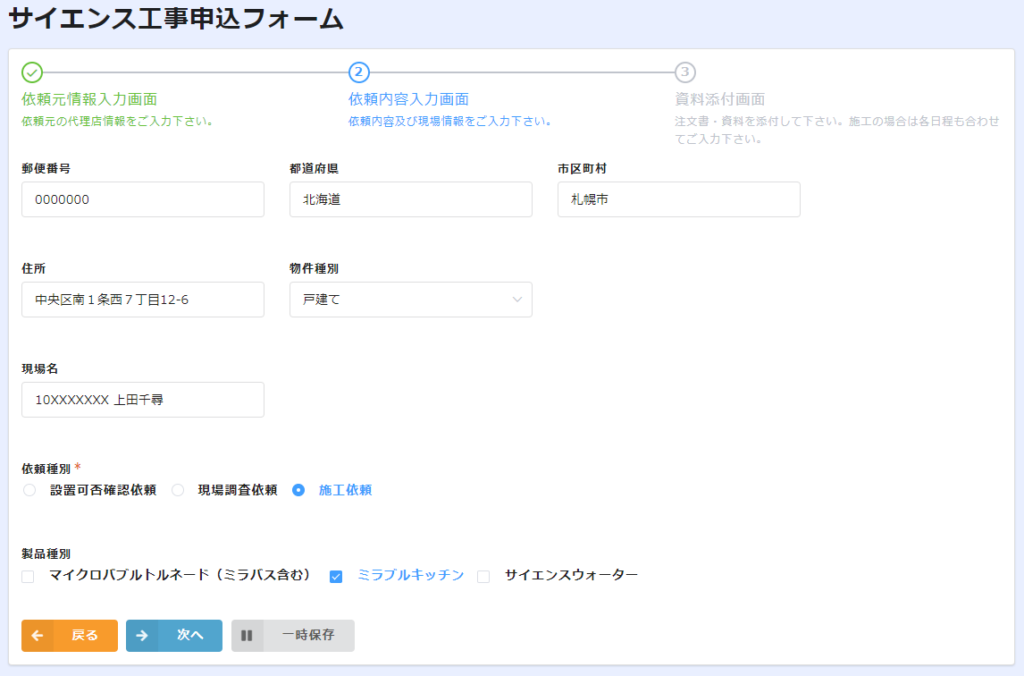Image resolution: width=1024 pixels, height=676 pixels.
Task: Choose the 施工依頼 radio button
Action: (298, 490)
